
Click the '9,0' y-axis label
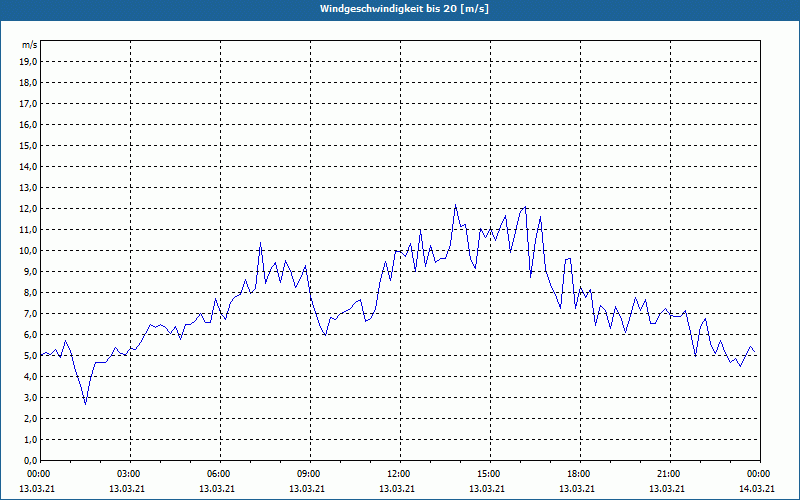pos(30,271)
